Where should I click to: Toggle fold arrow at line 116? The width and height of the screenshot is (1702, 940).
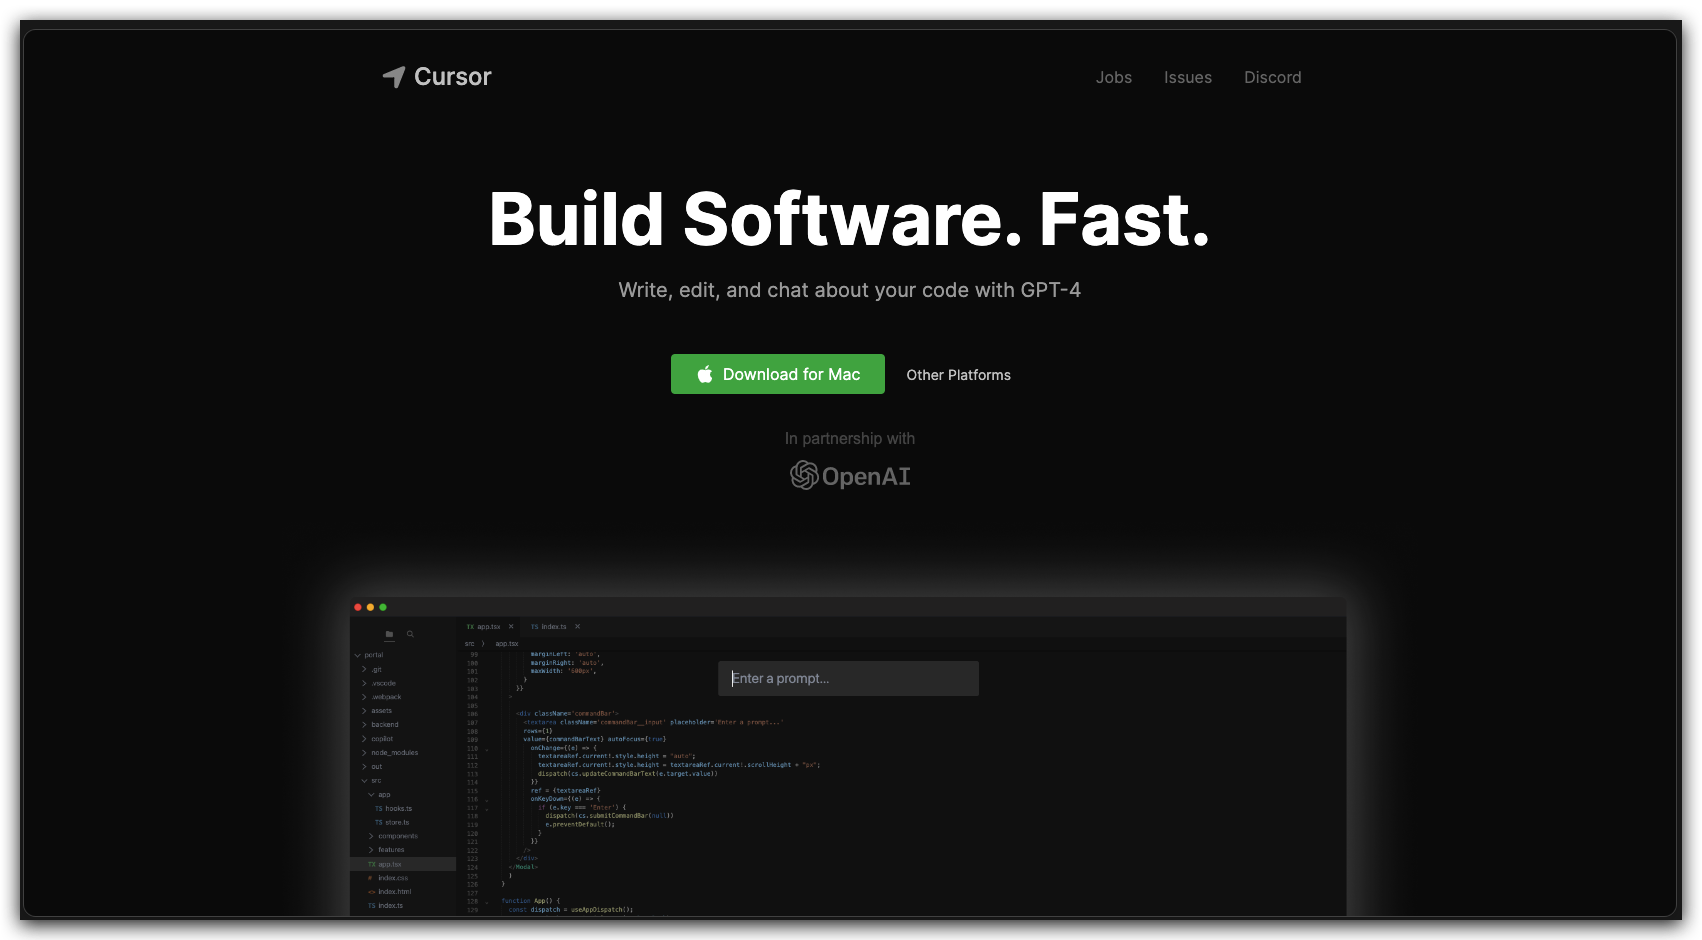487,800
